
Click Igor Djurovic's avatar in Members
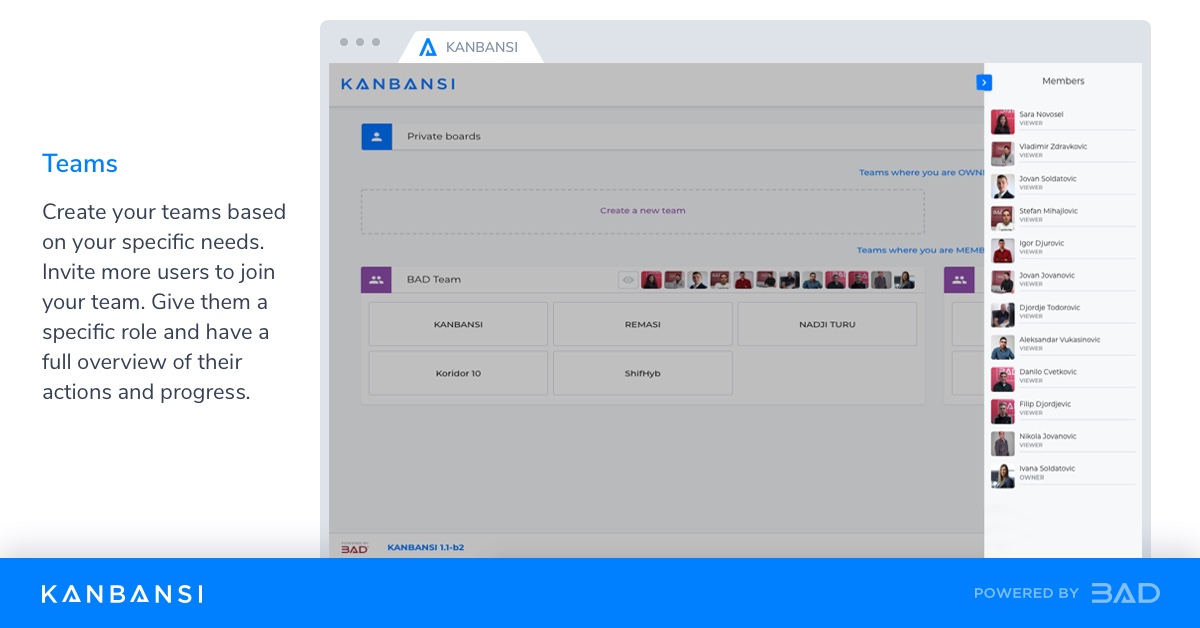tap(1002, 250)
